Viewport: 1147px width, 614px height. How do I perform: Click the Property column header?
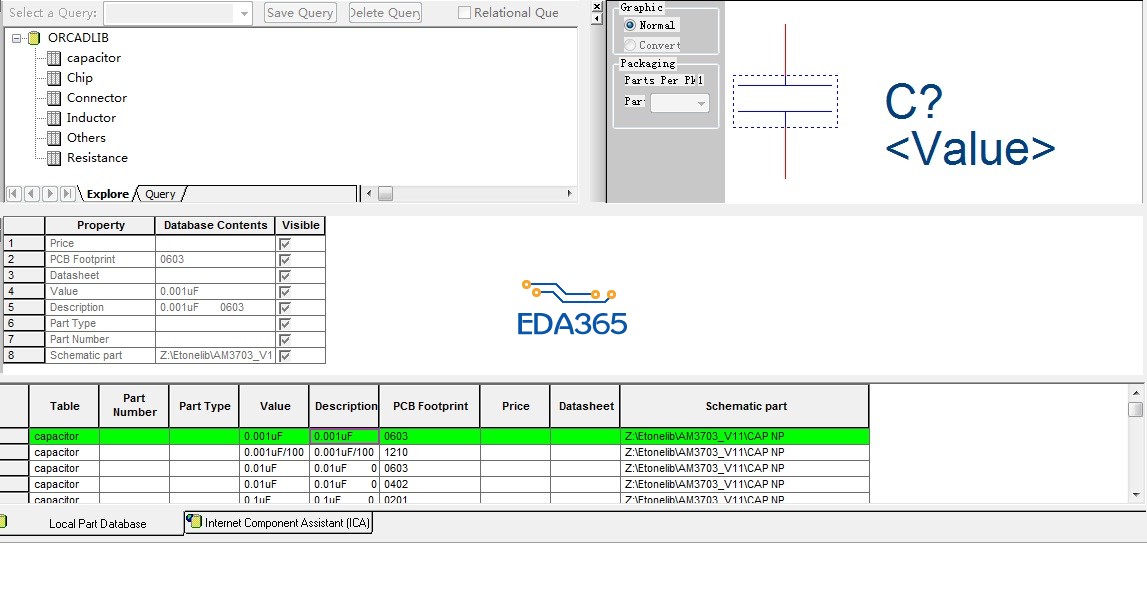100,225
